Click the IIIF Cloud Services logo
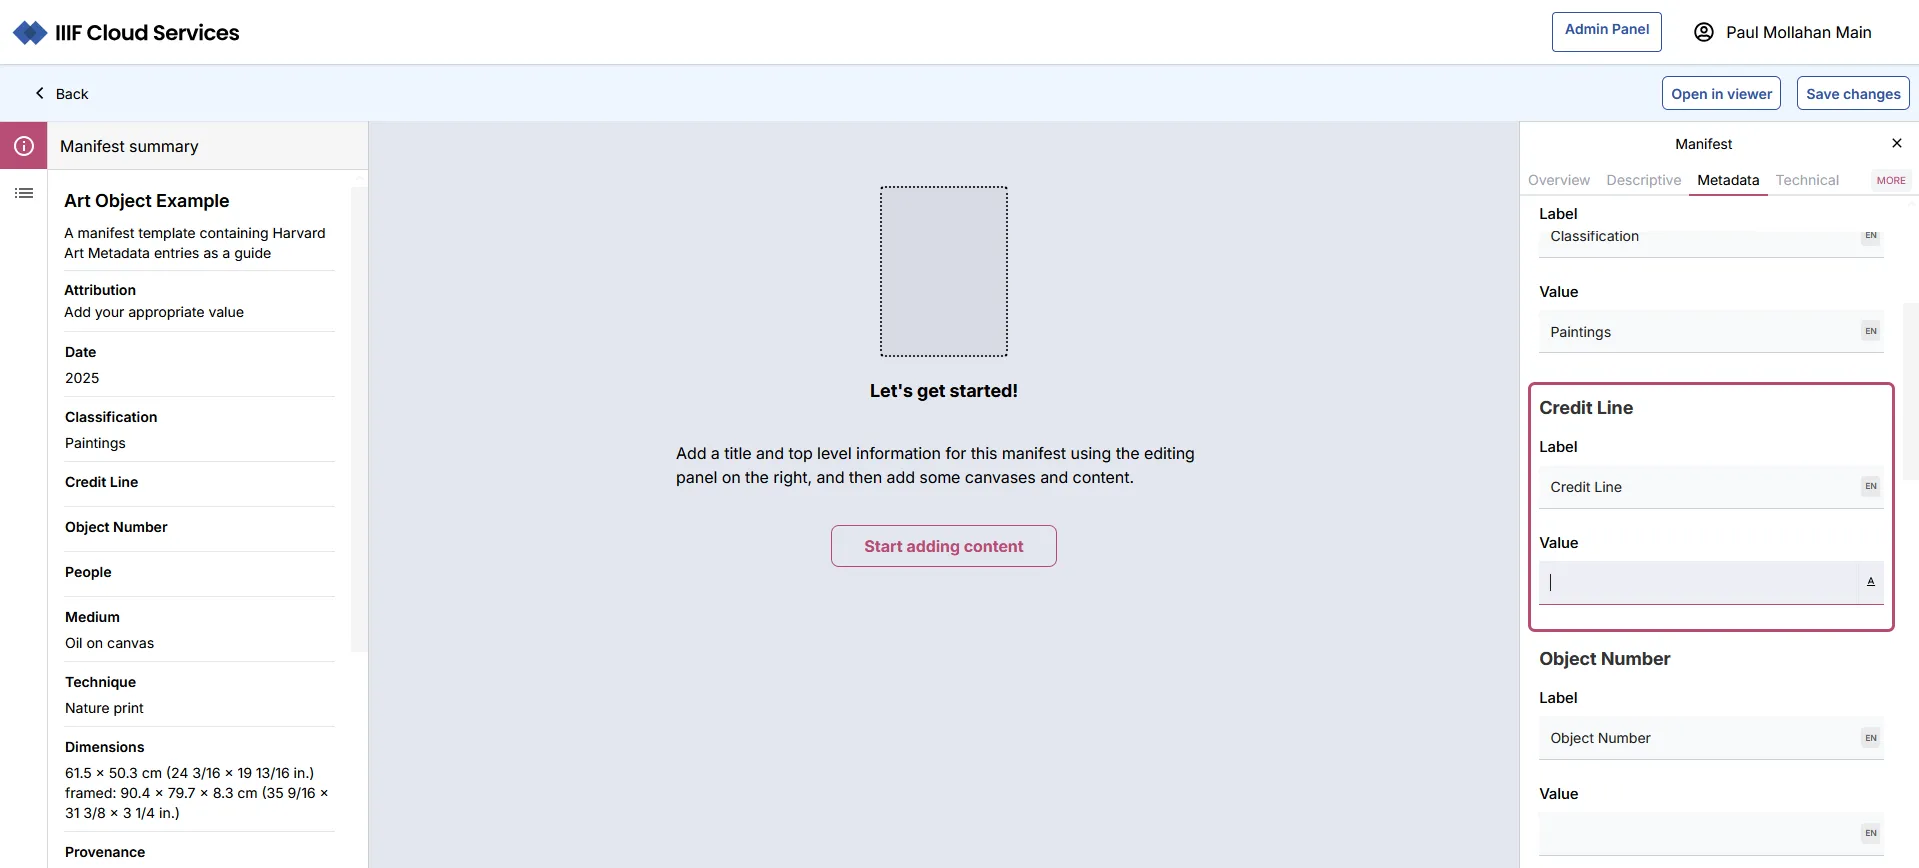Viewport: 1919px width, 868px height. click(30, 33)
